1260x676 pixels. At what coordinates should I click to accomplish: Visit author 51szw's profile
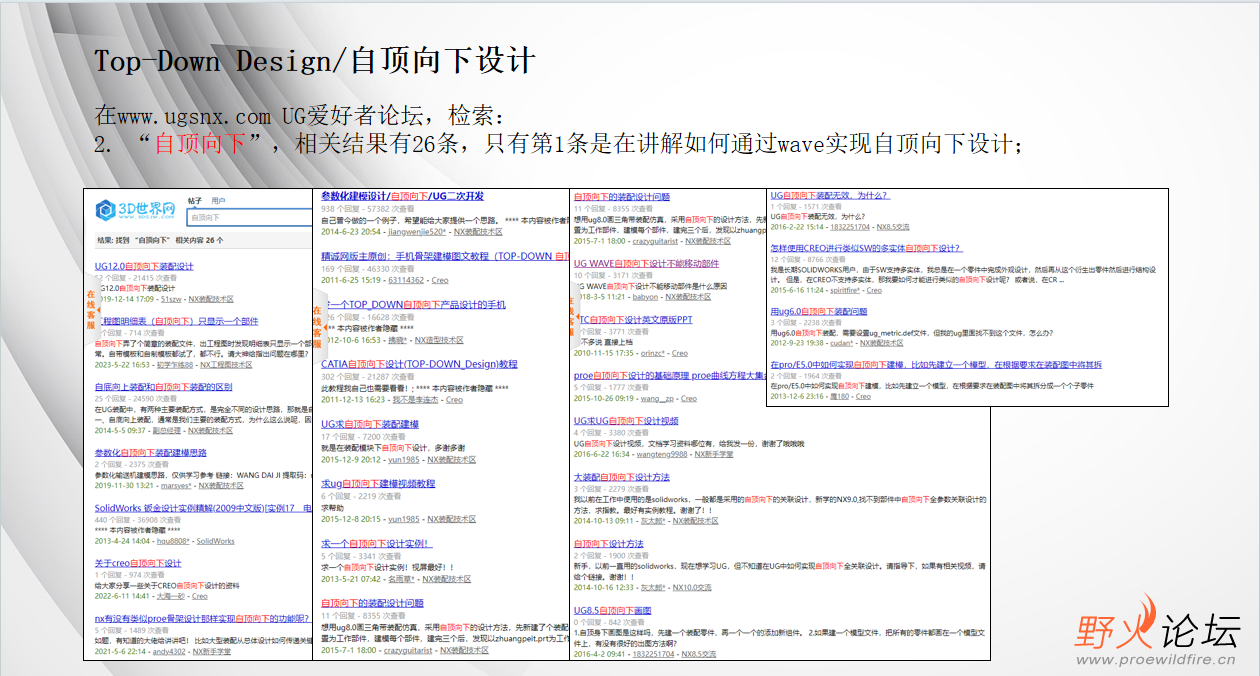tap(171, 299)
